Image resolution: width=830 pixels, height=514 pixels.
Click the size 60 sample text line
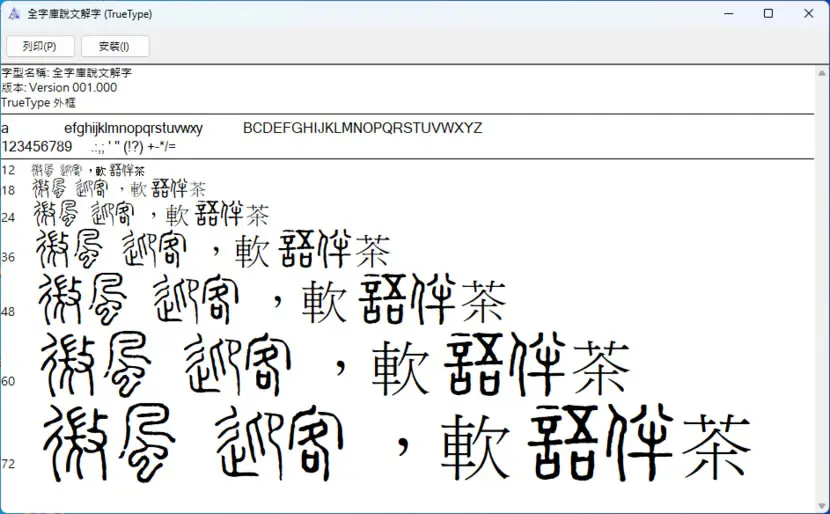click(336, 365)
